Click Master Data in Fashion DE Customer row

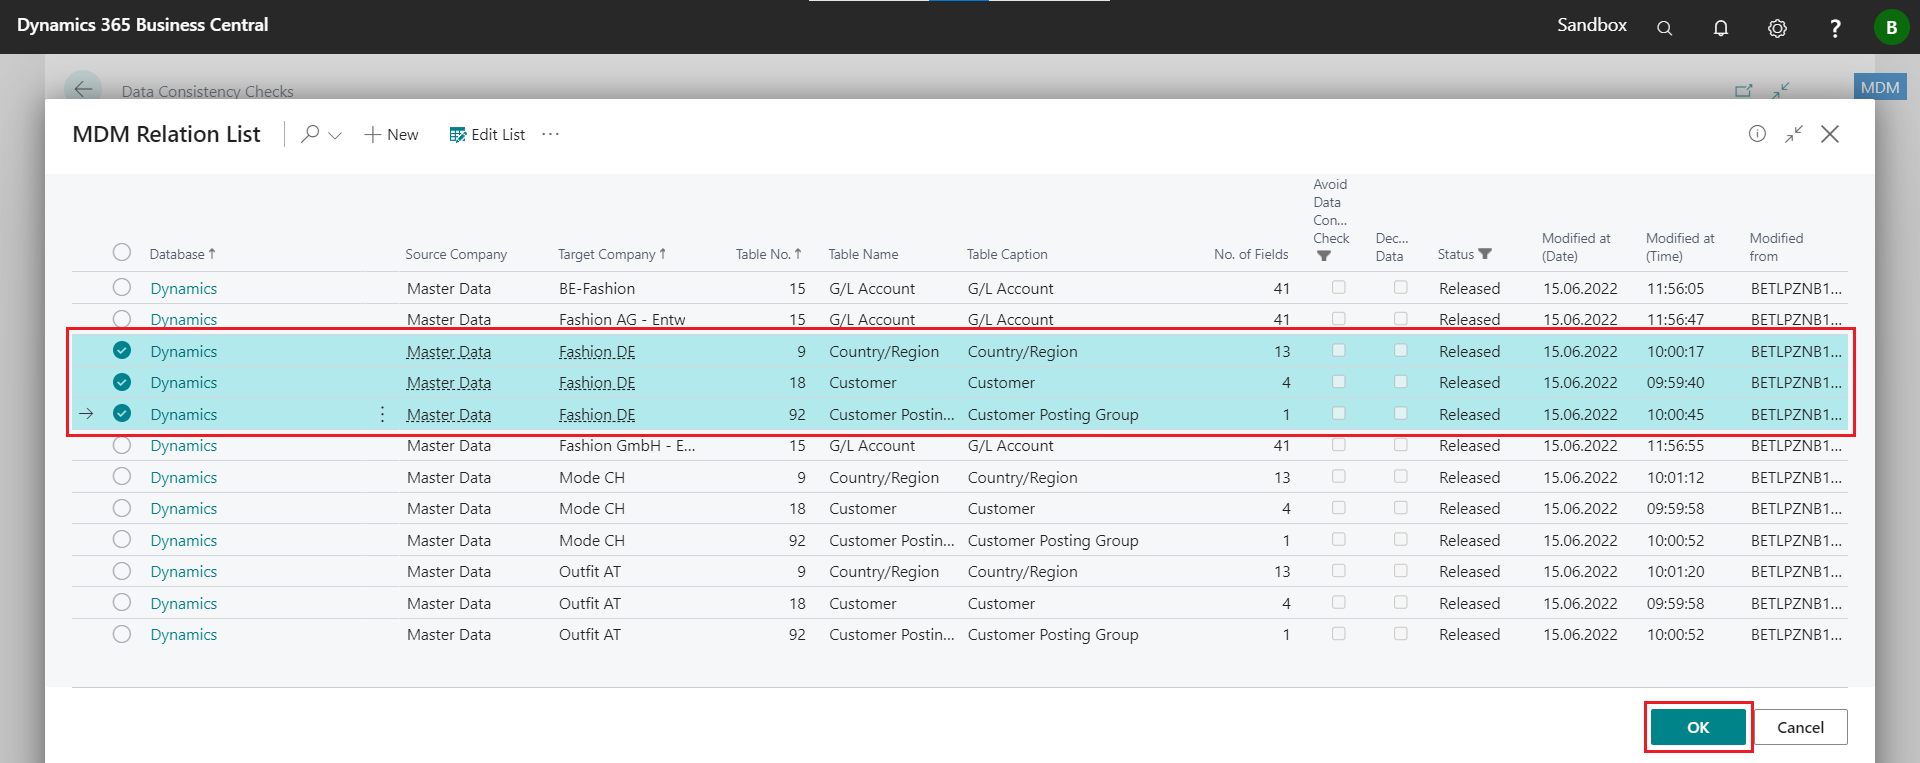click(449, 383)
